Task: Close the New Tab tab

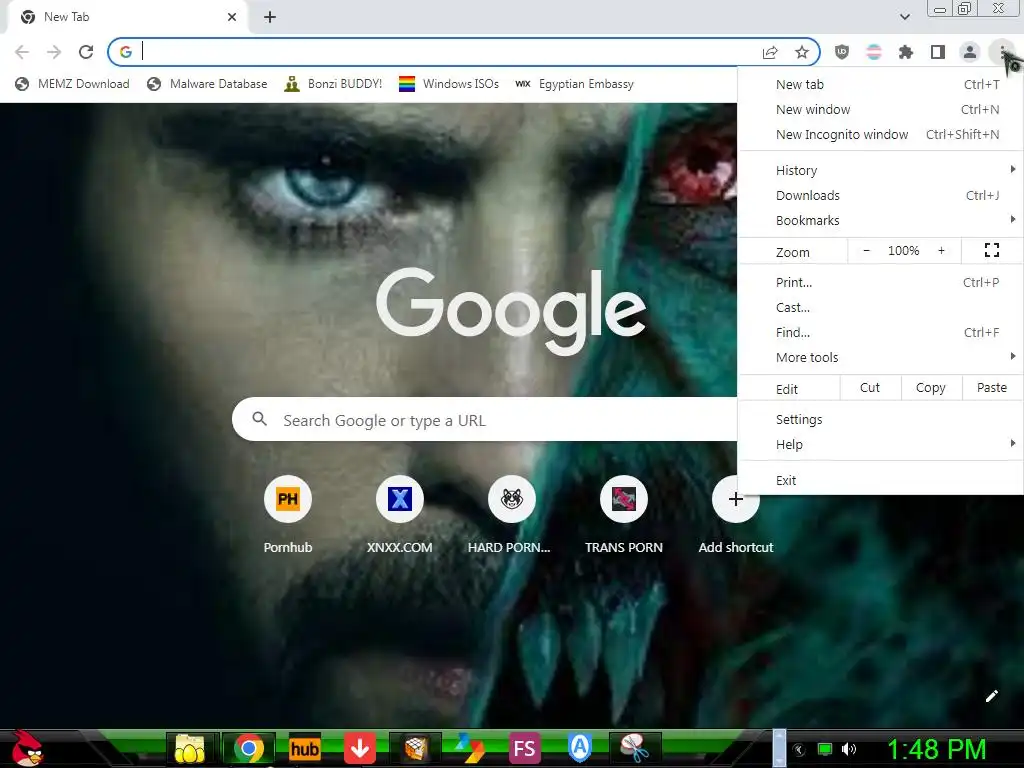Action: [x=232, y=17]
